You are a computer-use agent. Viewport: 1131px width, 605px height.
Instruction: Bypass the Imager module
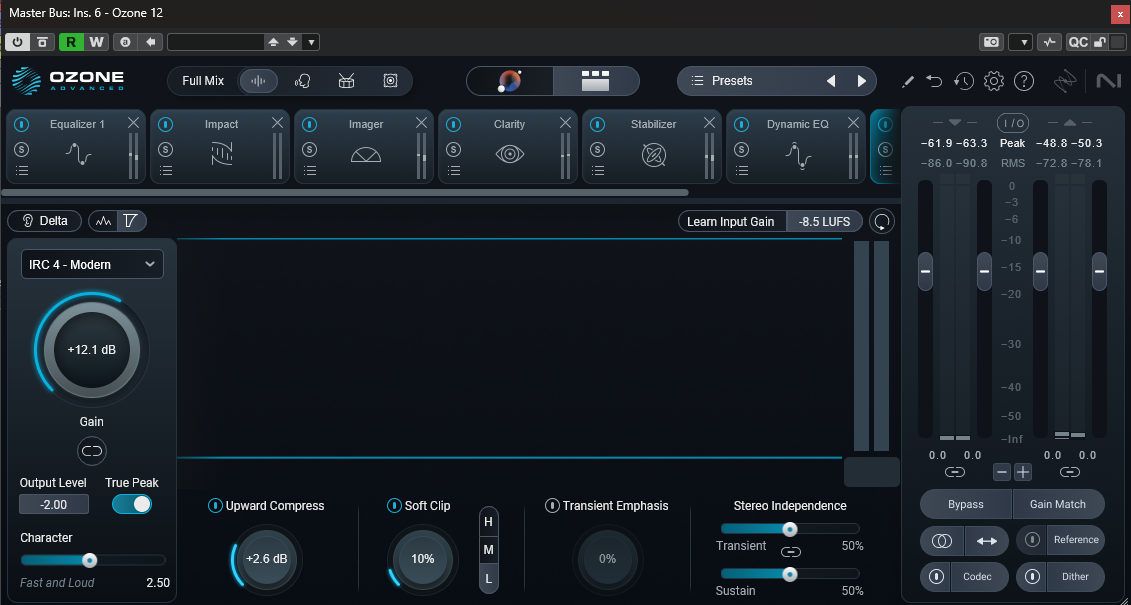[x=310, y=125]
